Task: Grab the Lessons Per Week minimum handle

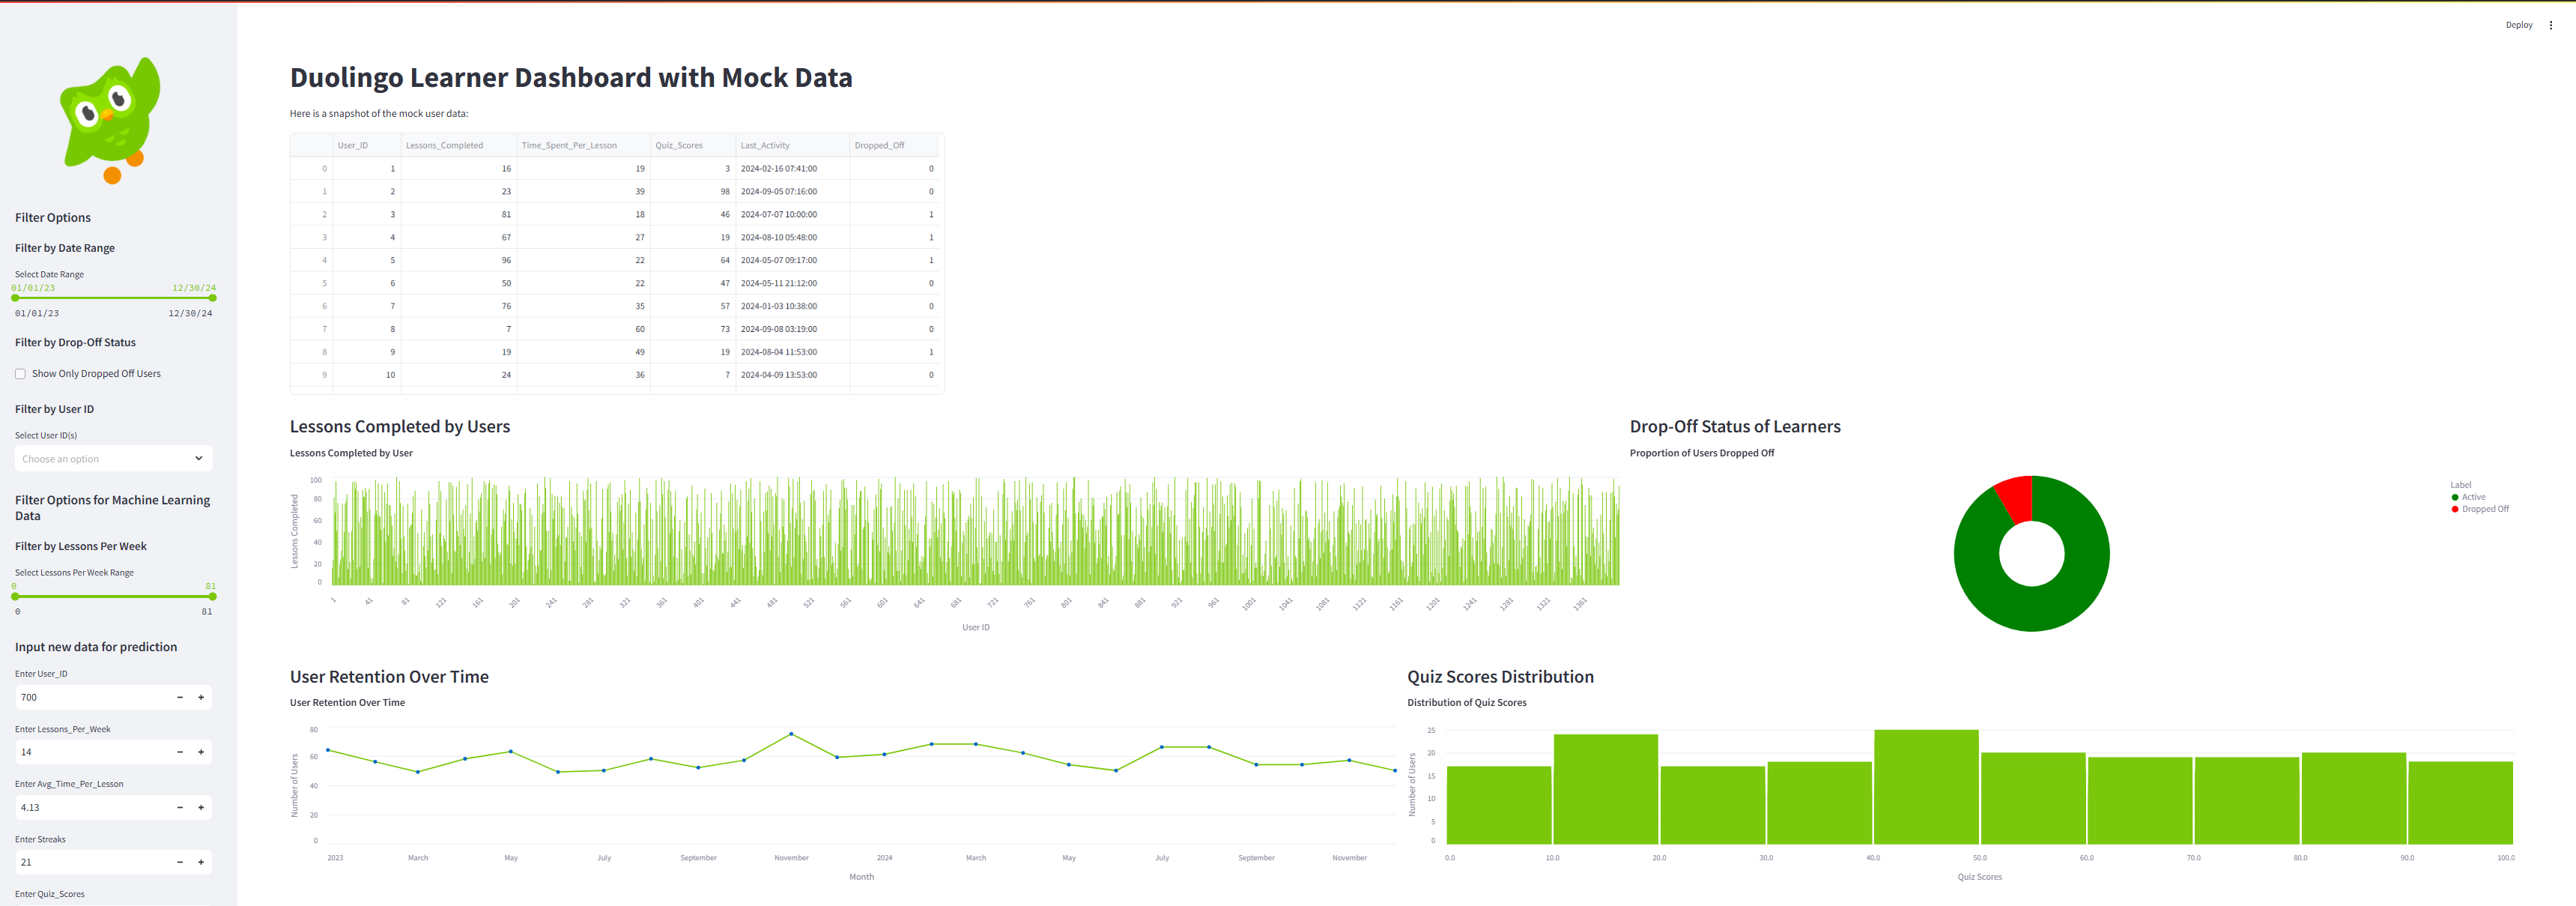Action: pos(15,596)
